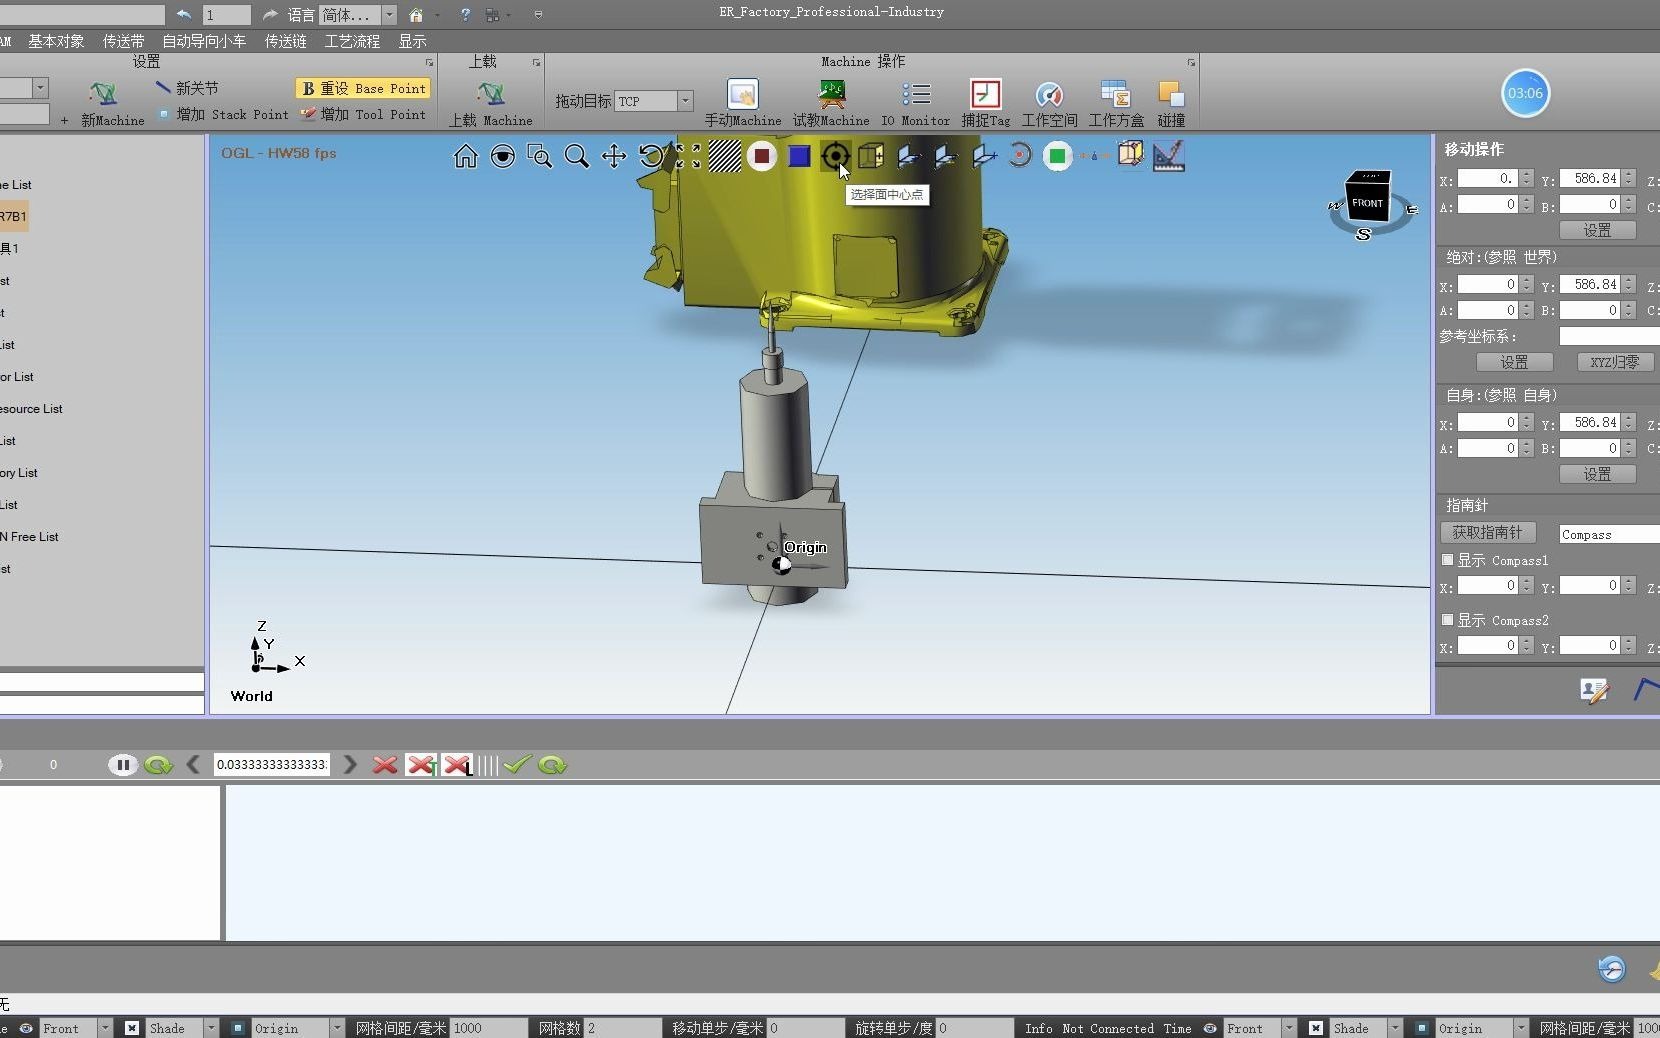Screen dimensions: 1660x1038
Task: Open the TCP 拖动目标 dropdown
Action: tap(685, 101)
